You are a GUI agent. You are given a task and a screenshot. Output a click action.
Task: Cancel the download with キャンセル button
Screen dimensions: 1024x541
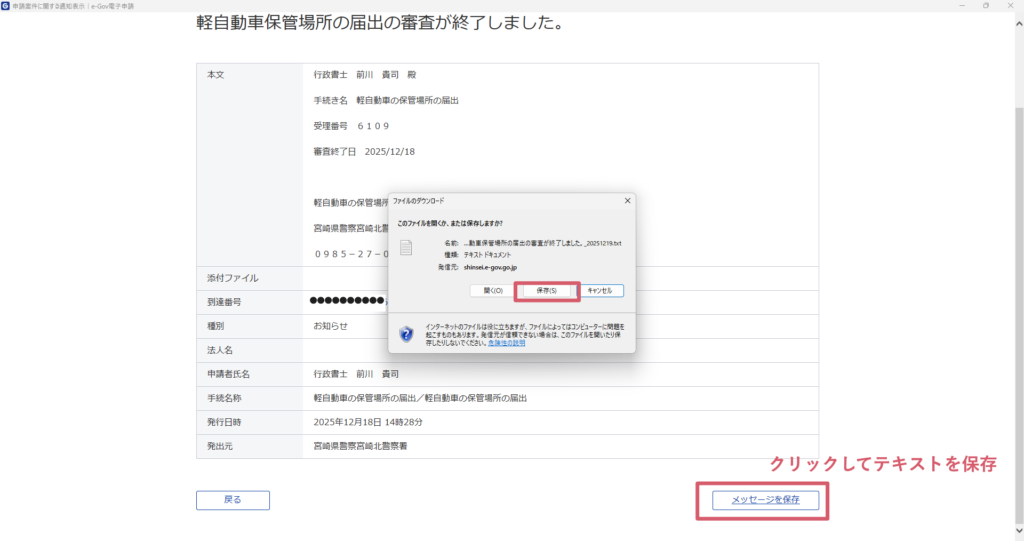(601, 290)
